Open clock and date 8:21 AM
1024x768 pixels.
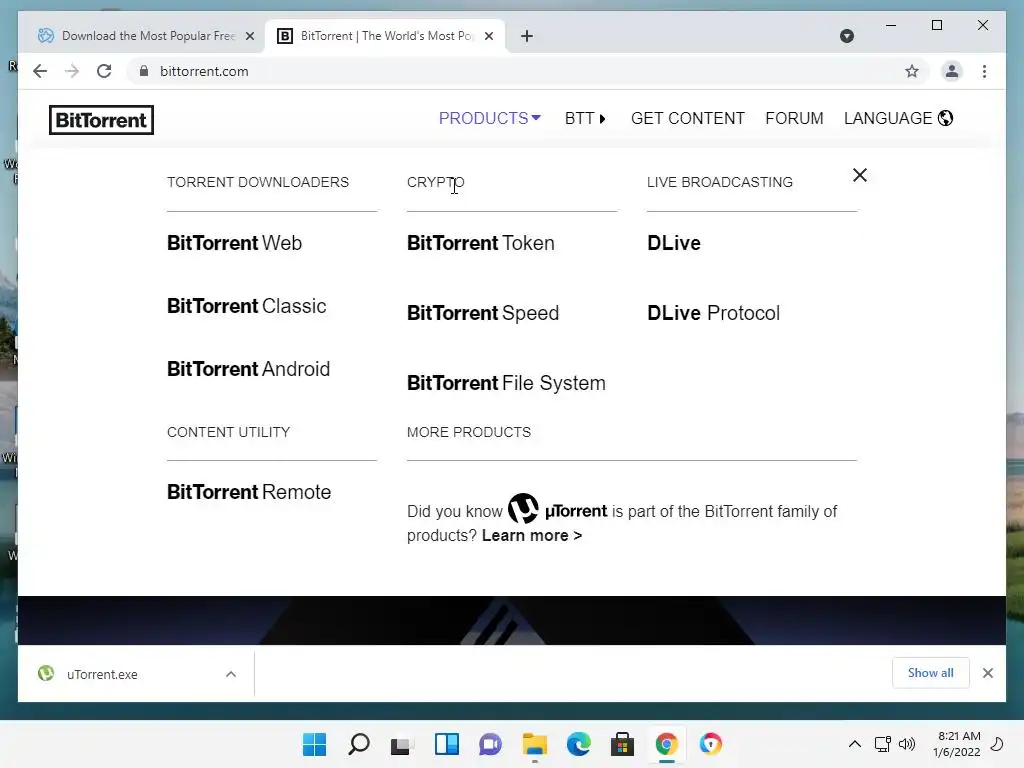point(957,744)
